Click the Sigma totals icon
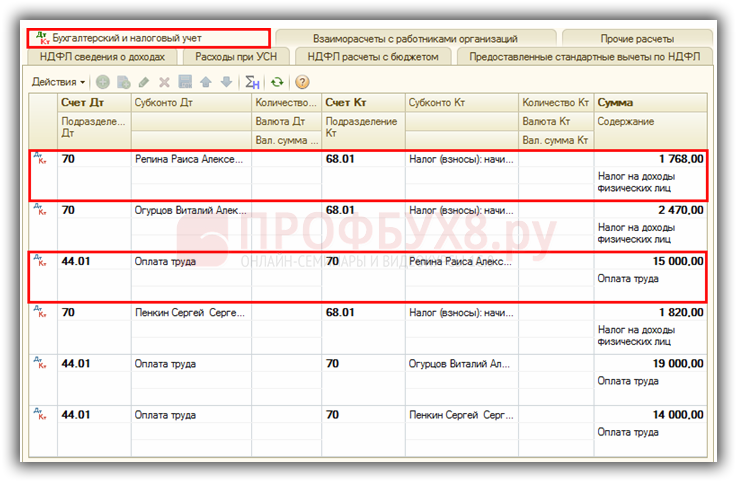737x482 pixels. [252, 82]
